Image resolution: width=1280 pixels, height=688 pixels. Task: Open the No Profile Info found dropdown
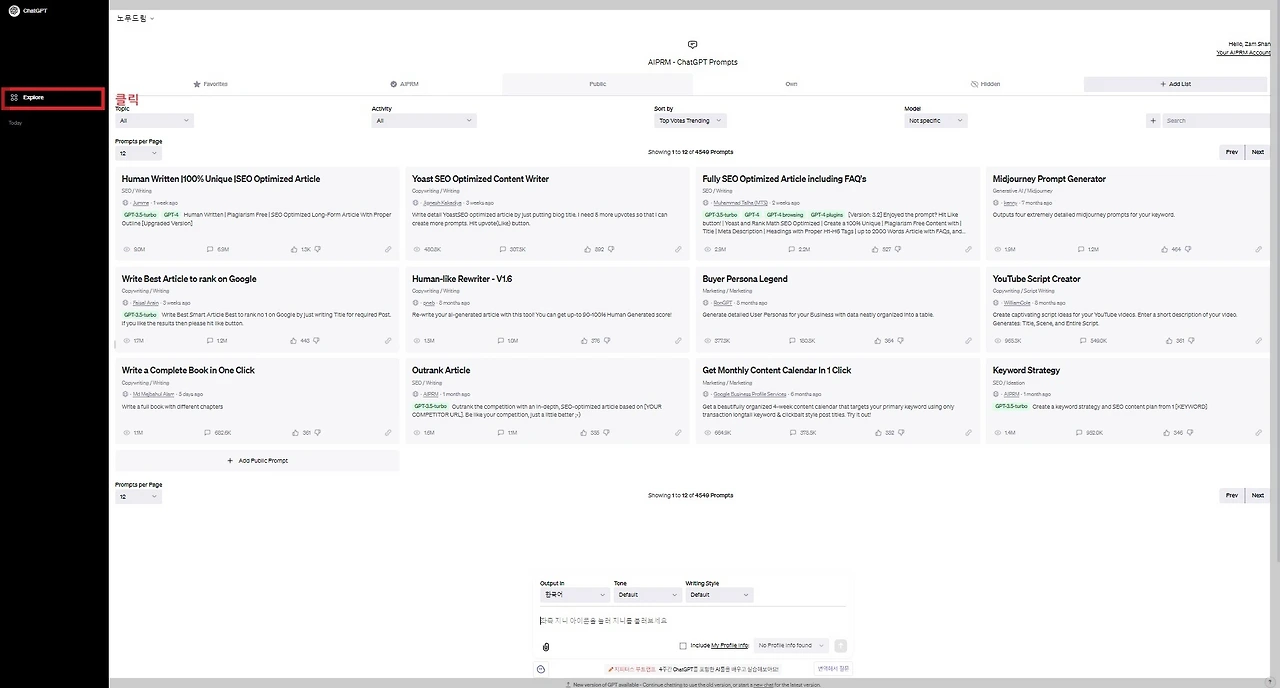coord(792,646)
